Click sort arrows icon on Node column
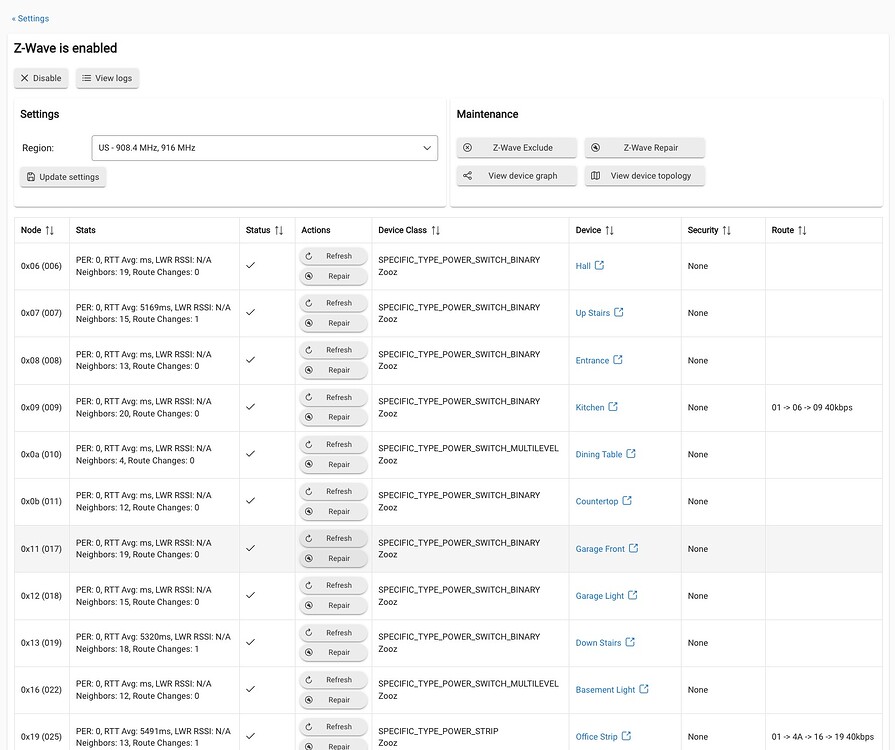 [50, 230]
